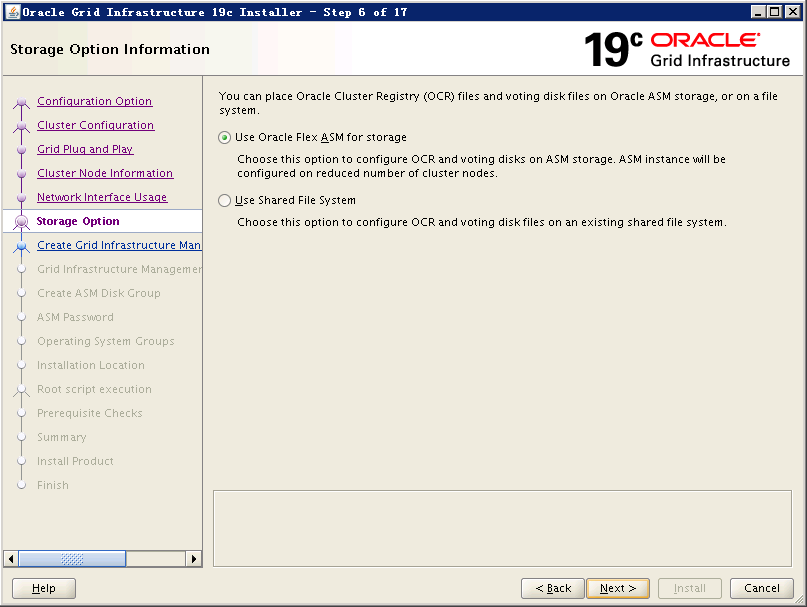The height and width of the screenshot is (607, 807).
Task: Click the Grid Plug and Play step bullet
Action: 21,150
